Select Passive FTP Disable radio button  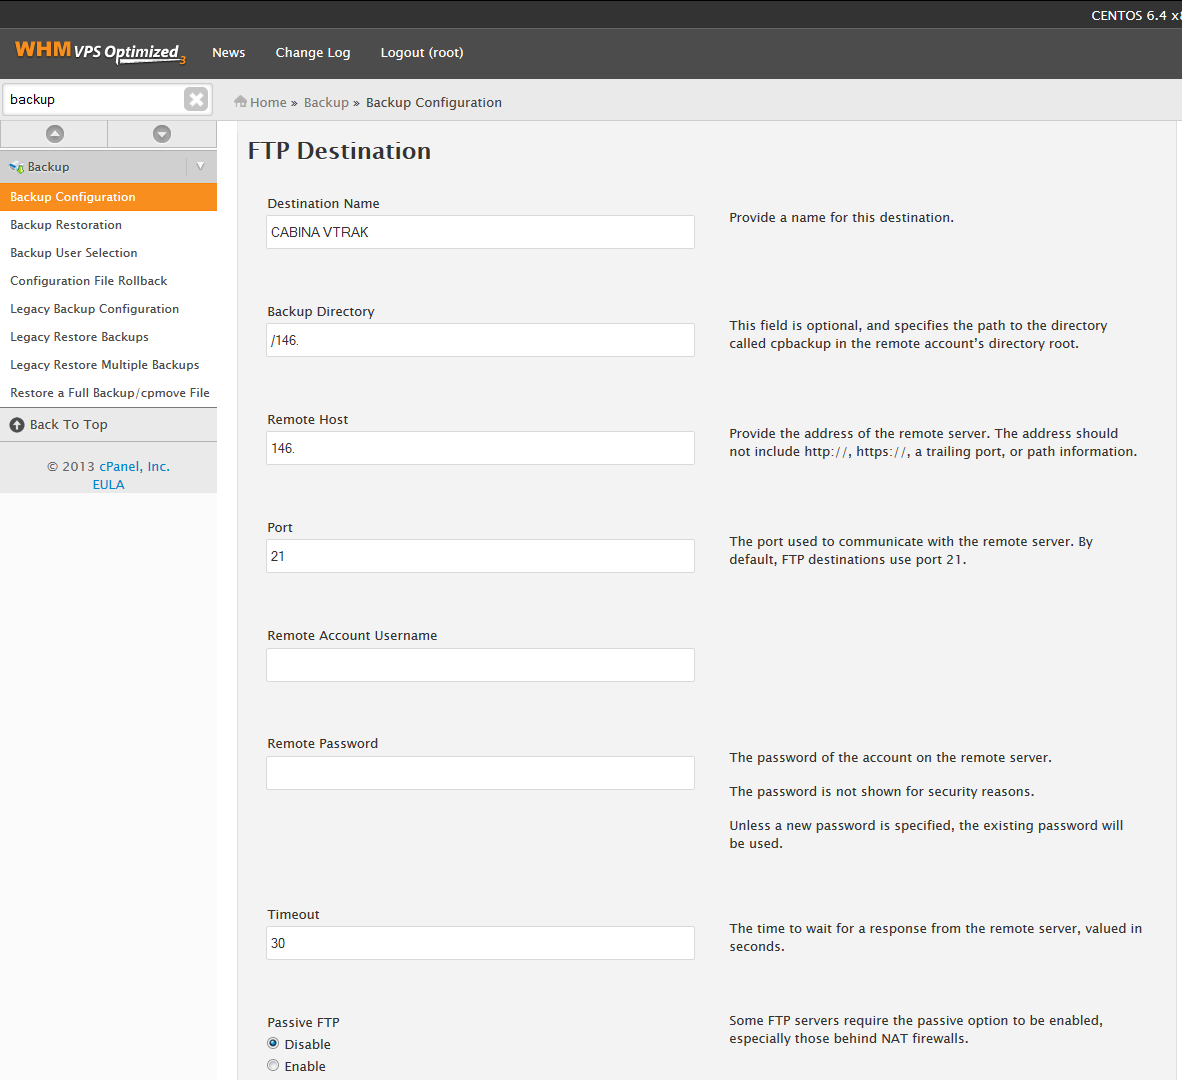(x=273, y=1043)
